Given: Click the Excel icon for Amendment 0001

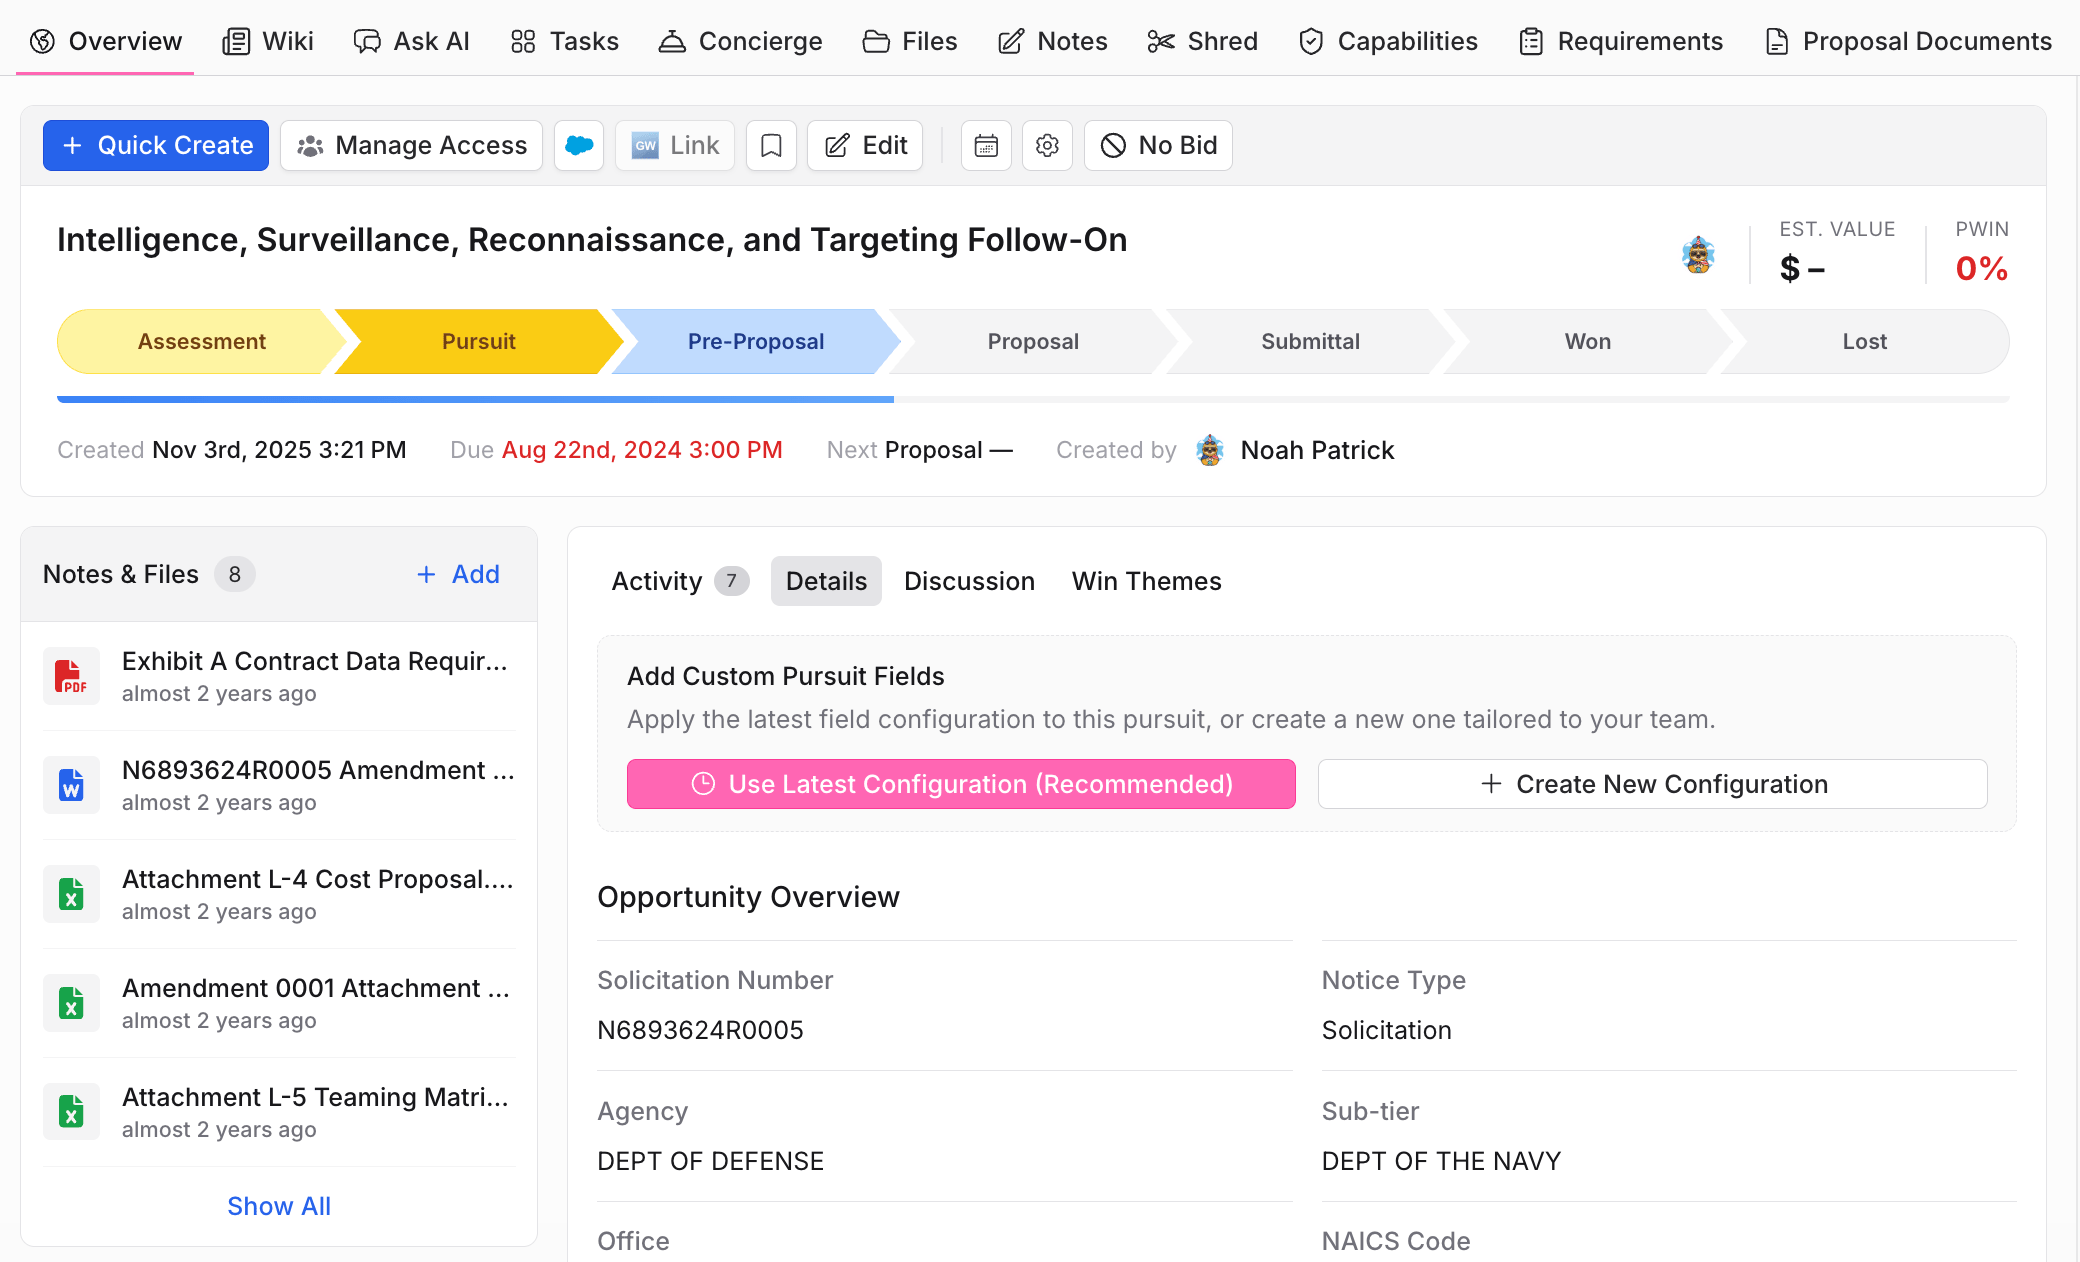Looking at the screenshot, I should [x=71, y=1003].
